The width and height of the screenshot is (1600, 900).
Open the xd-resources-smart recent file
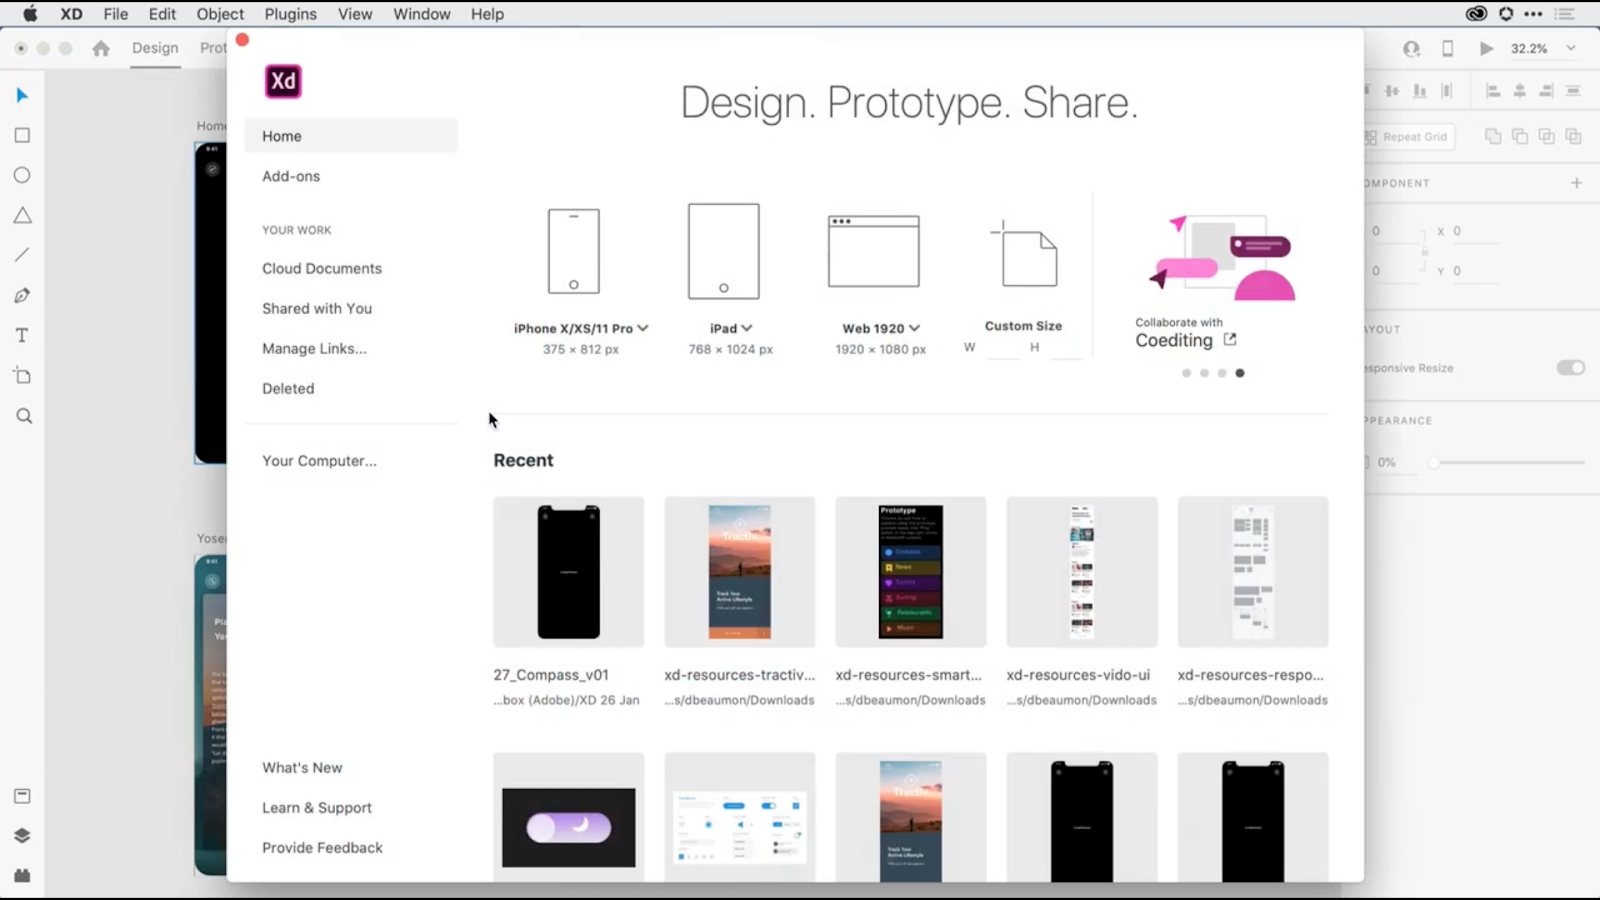point(910,572)
